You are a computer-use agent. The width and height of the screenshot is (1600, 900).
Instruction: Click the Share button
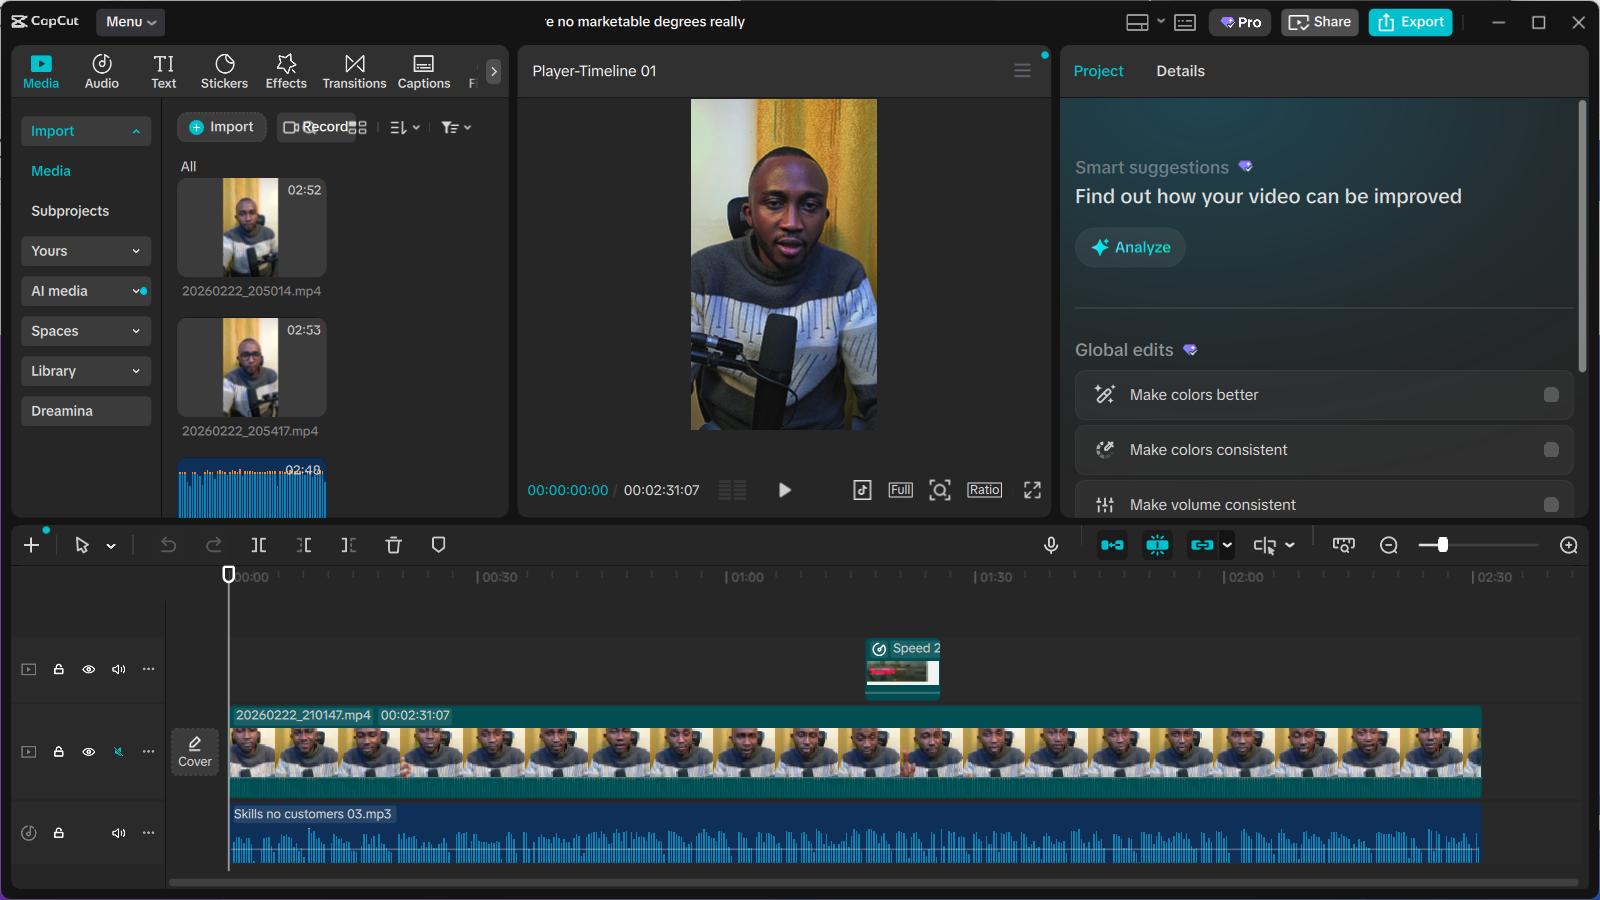1320,22
